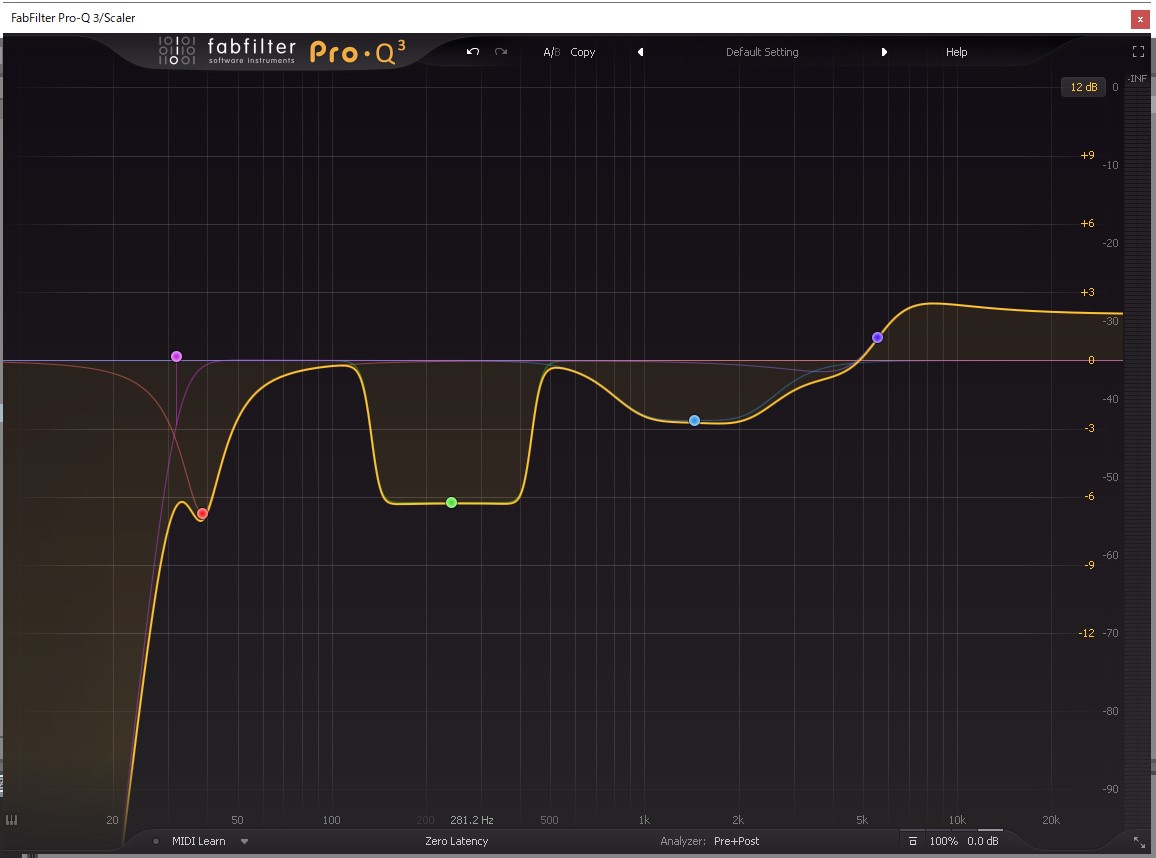The image size is (1156, 858).
Task: Close the FabFilter Pro-Q 3 window
Action: coord(1140,19)
